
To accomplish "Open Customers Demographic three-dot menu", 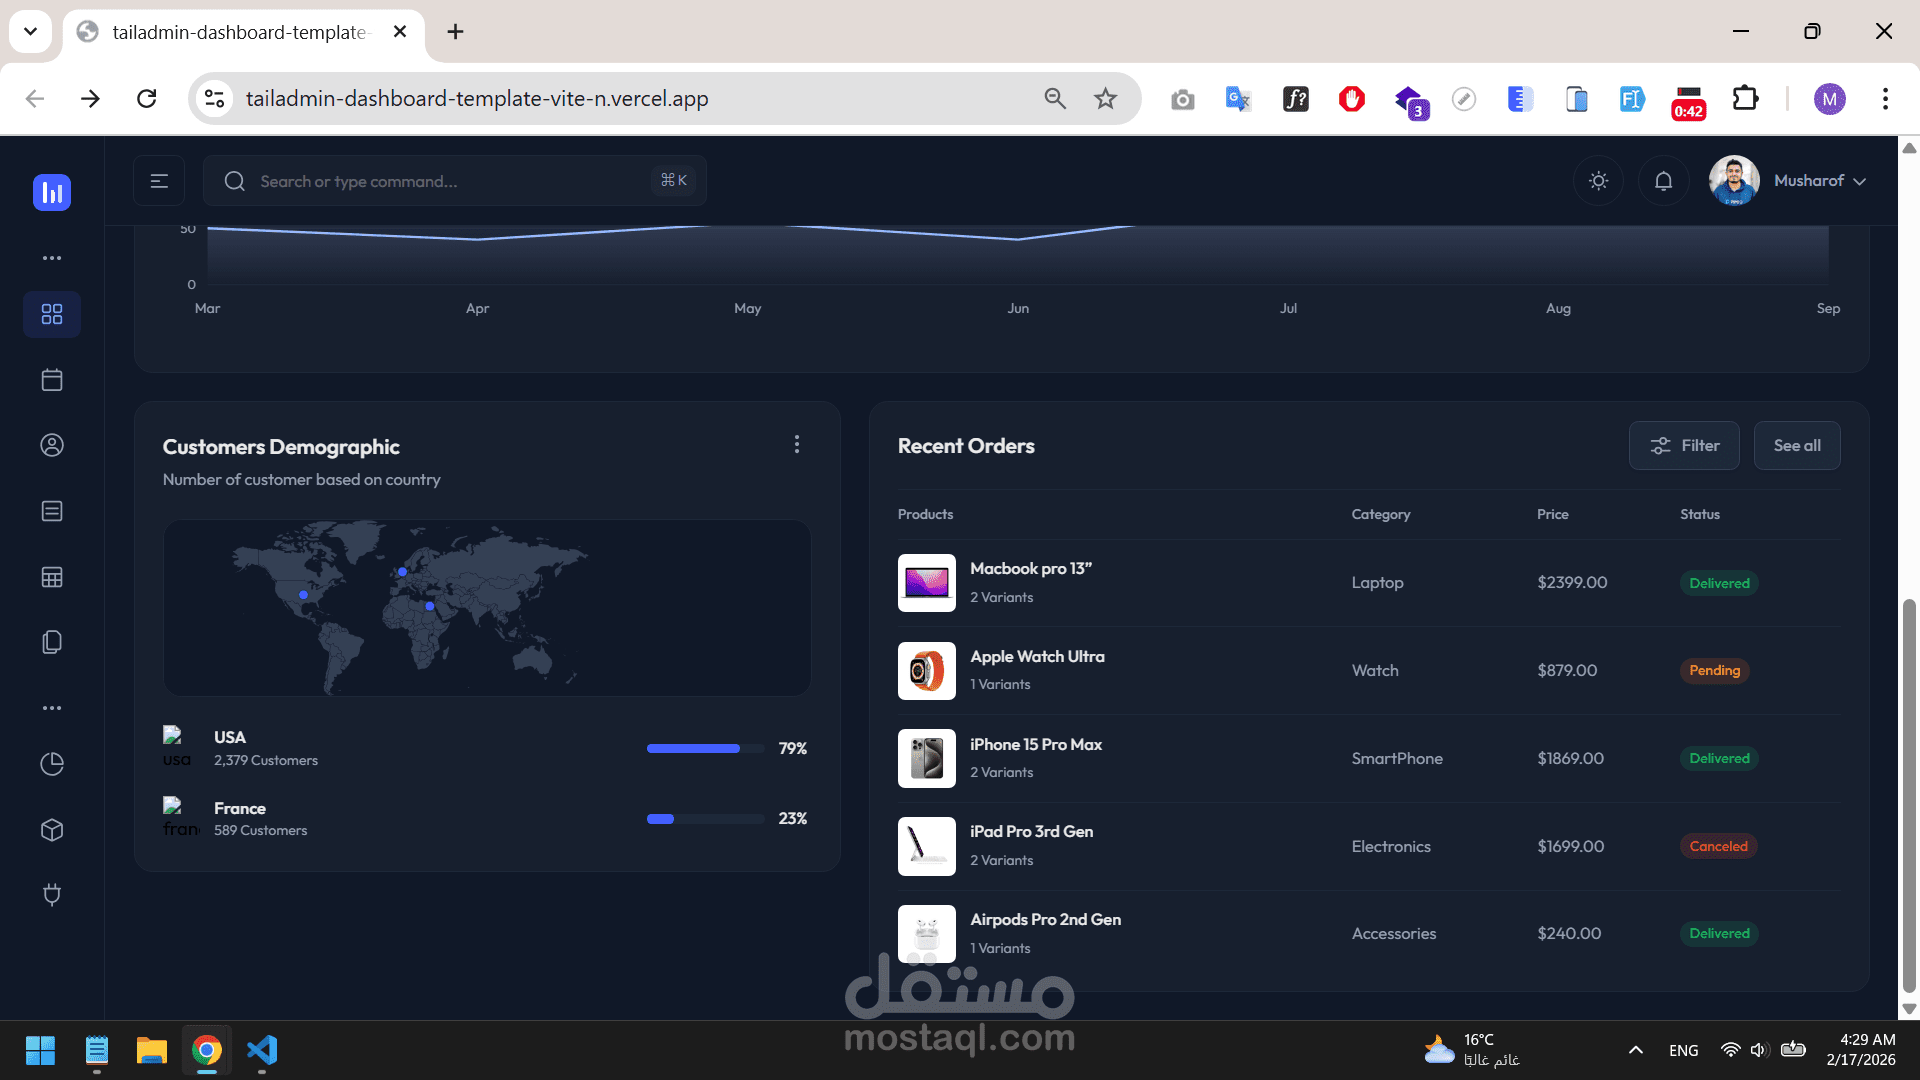I will click(x=797, y=444).
